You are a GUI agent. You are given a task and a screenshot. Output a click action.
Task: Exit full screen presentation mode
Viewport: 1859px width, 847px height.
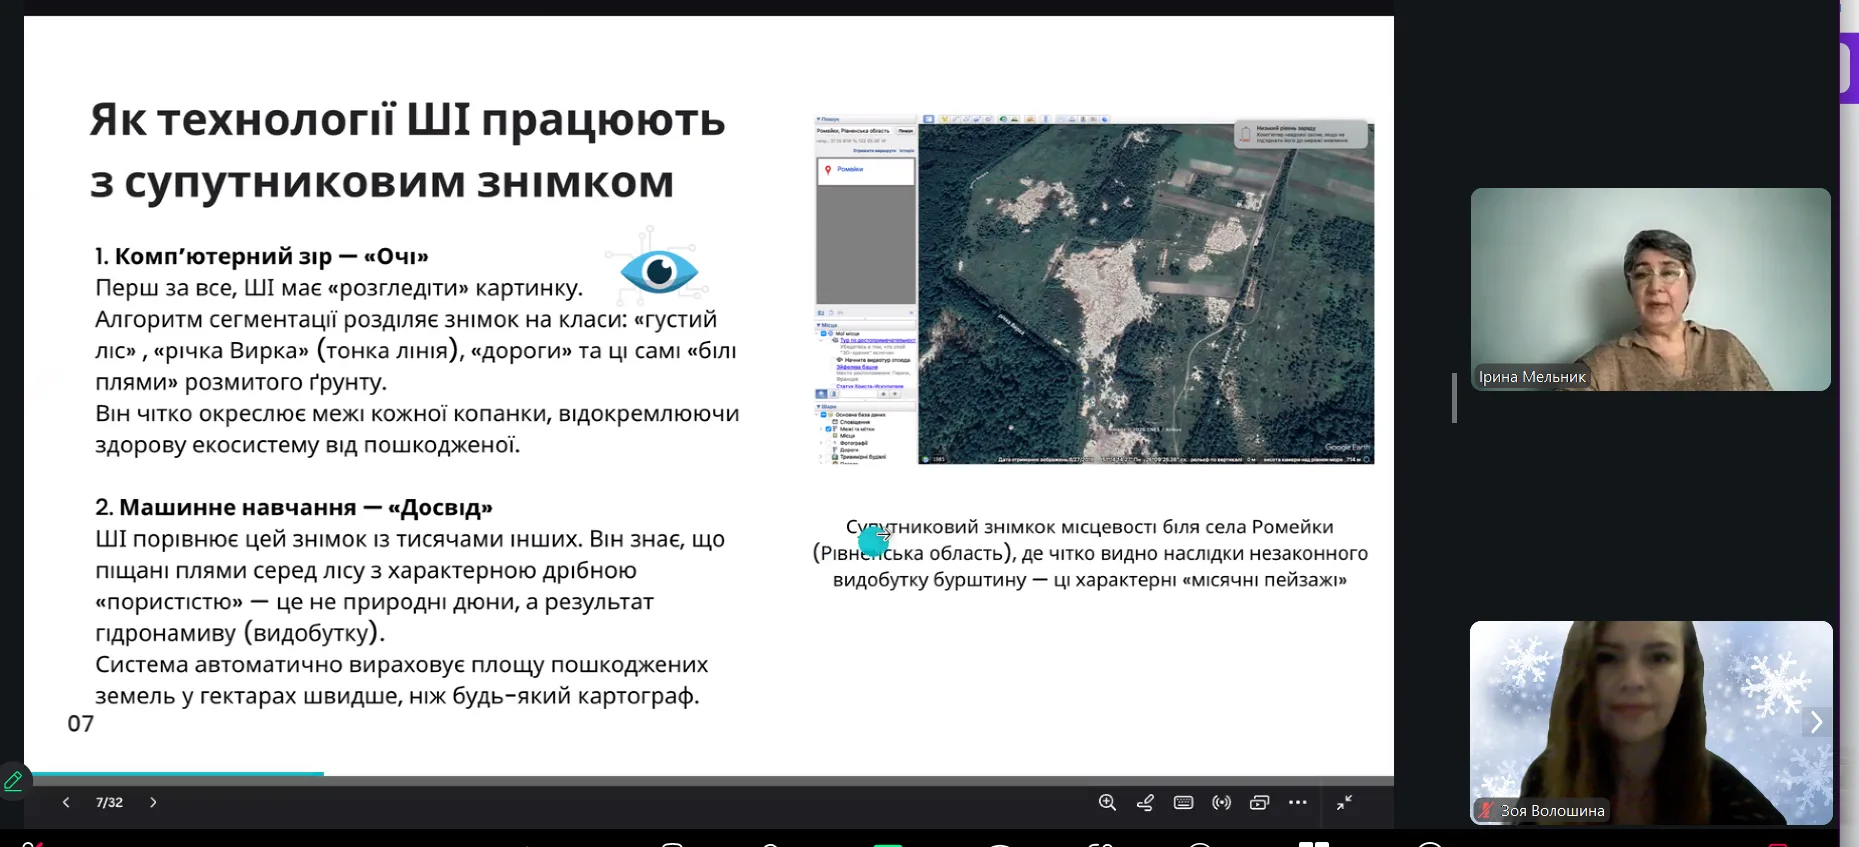[x=1344, y=802]
